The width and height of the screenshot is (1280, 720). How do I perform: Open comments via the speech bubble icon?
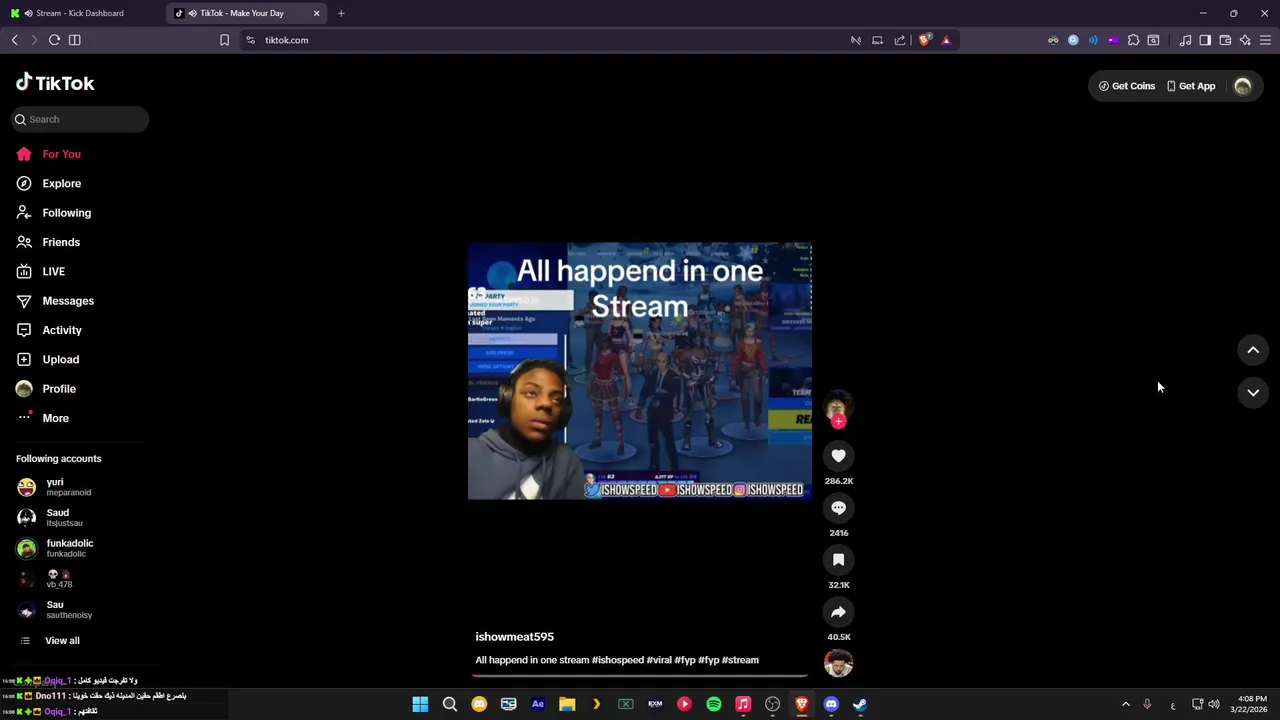pos(838,508)
